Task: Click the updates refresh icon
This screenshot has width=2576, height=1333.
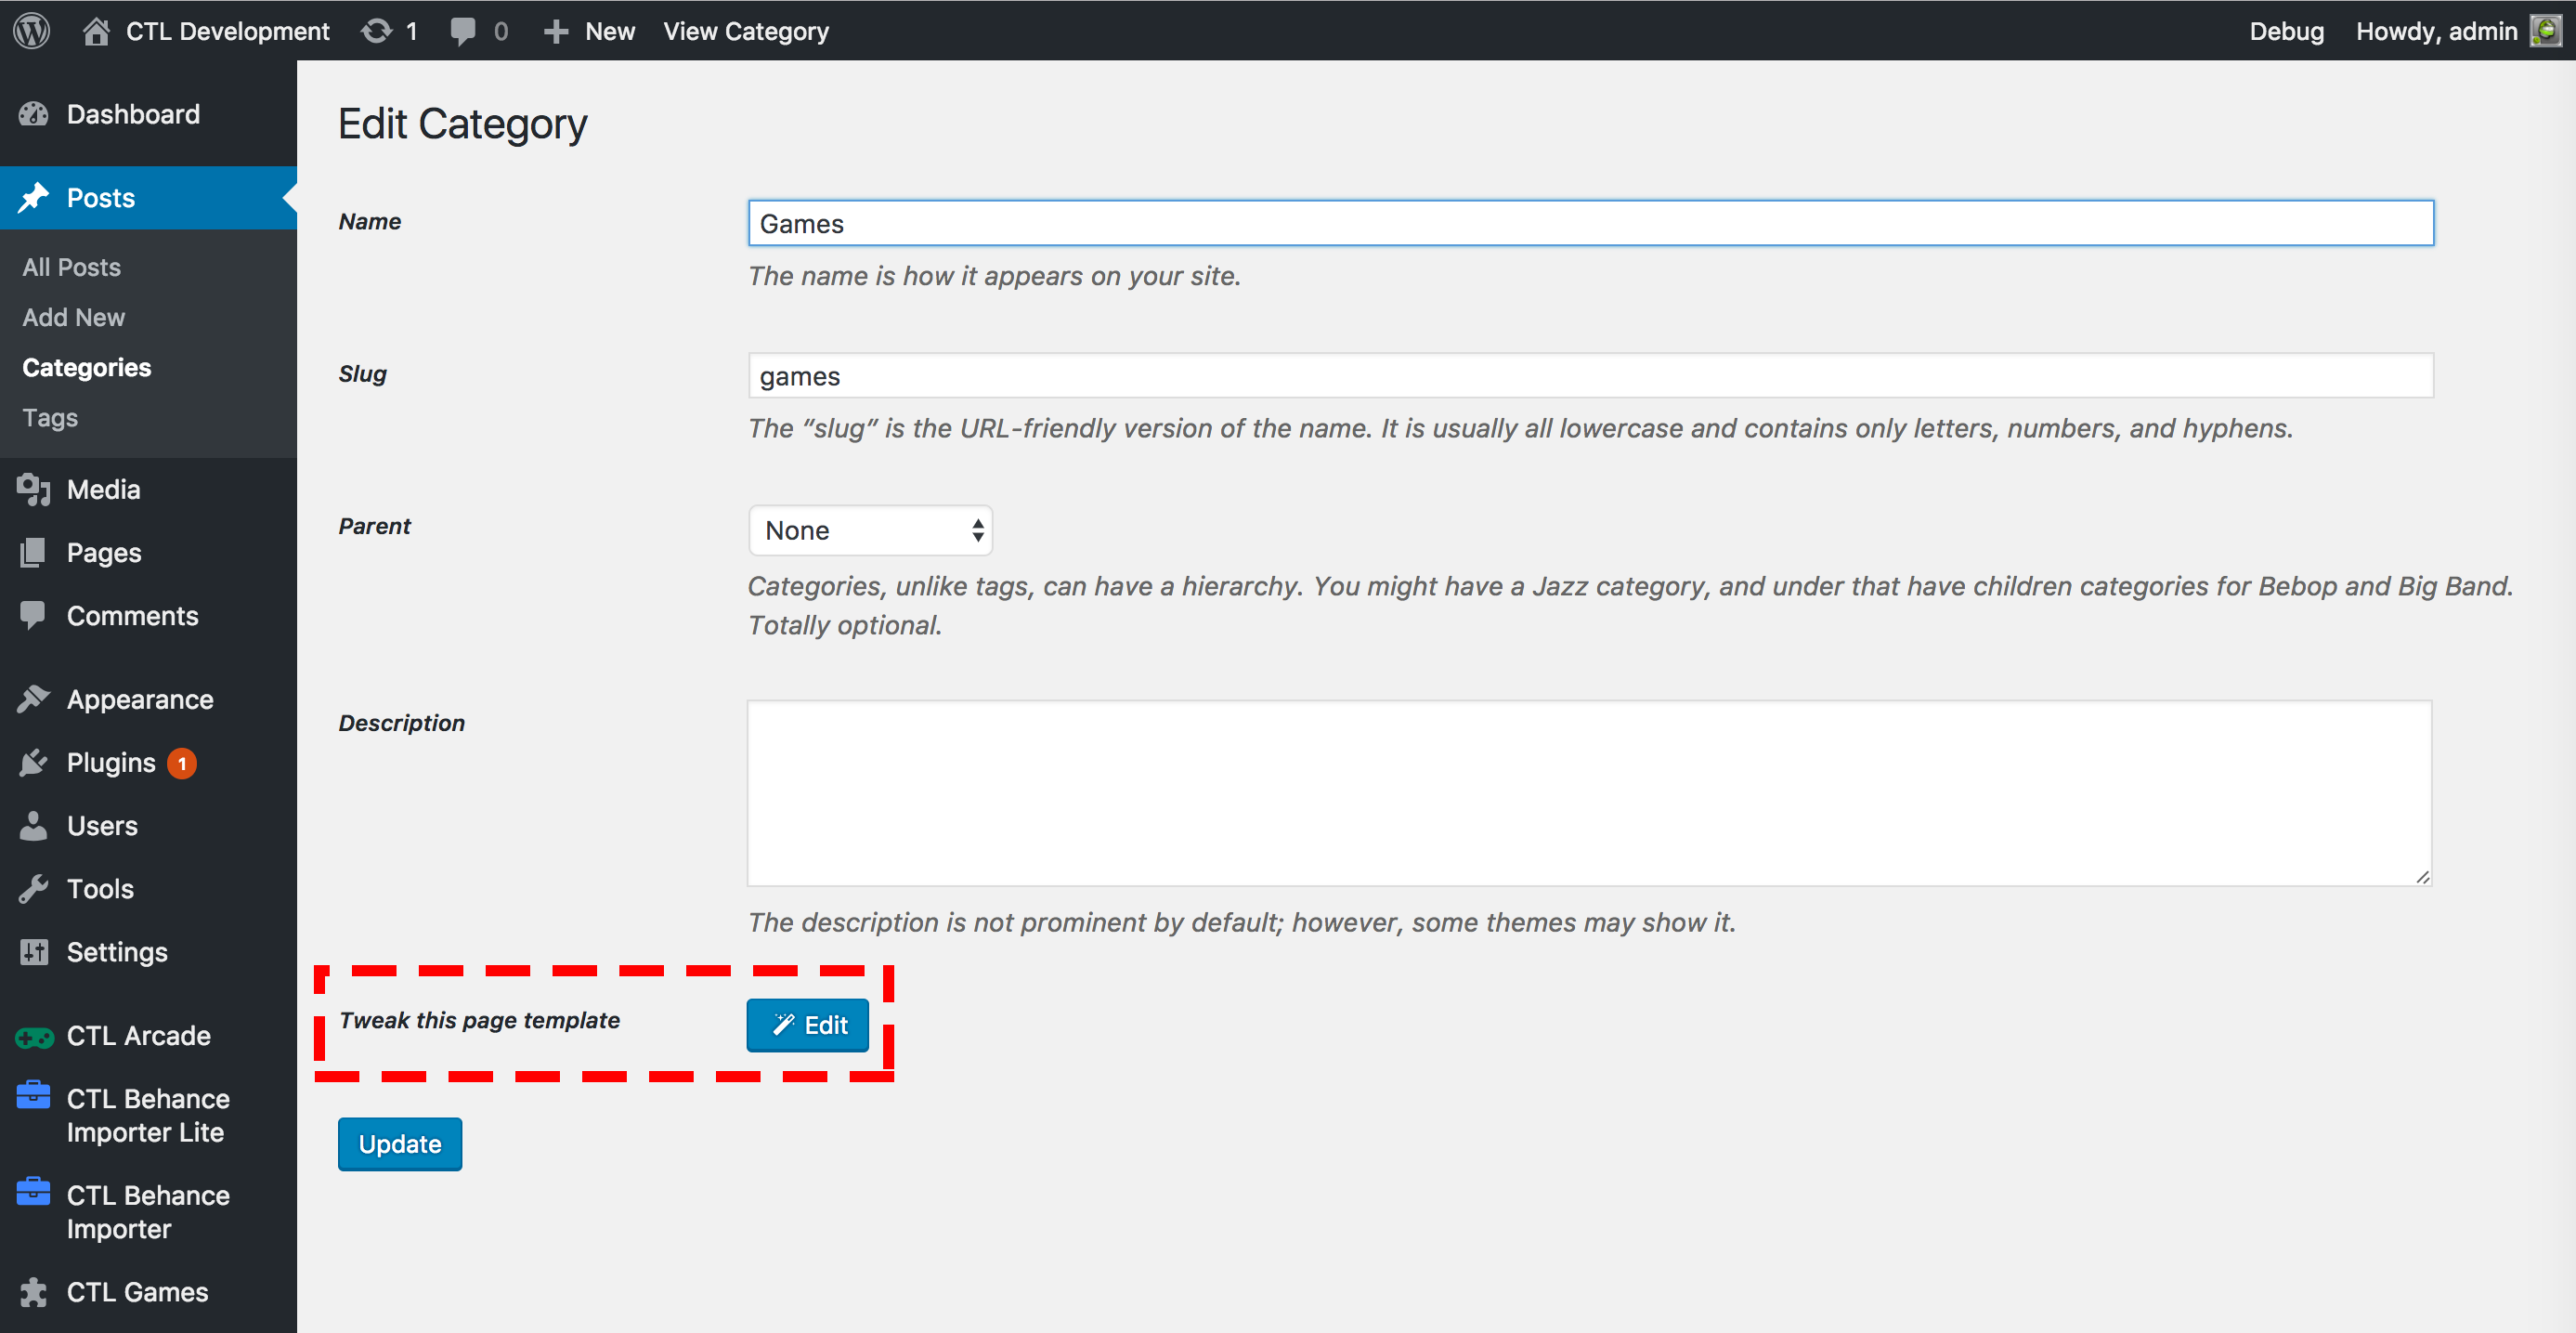Action: click(376, 31)
